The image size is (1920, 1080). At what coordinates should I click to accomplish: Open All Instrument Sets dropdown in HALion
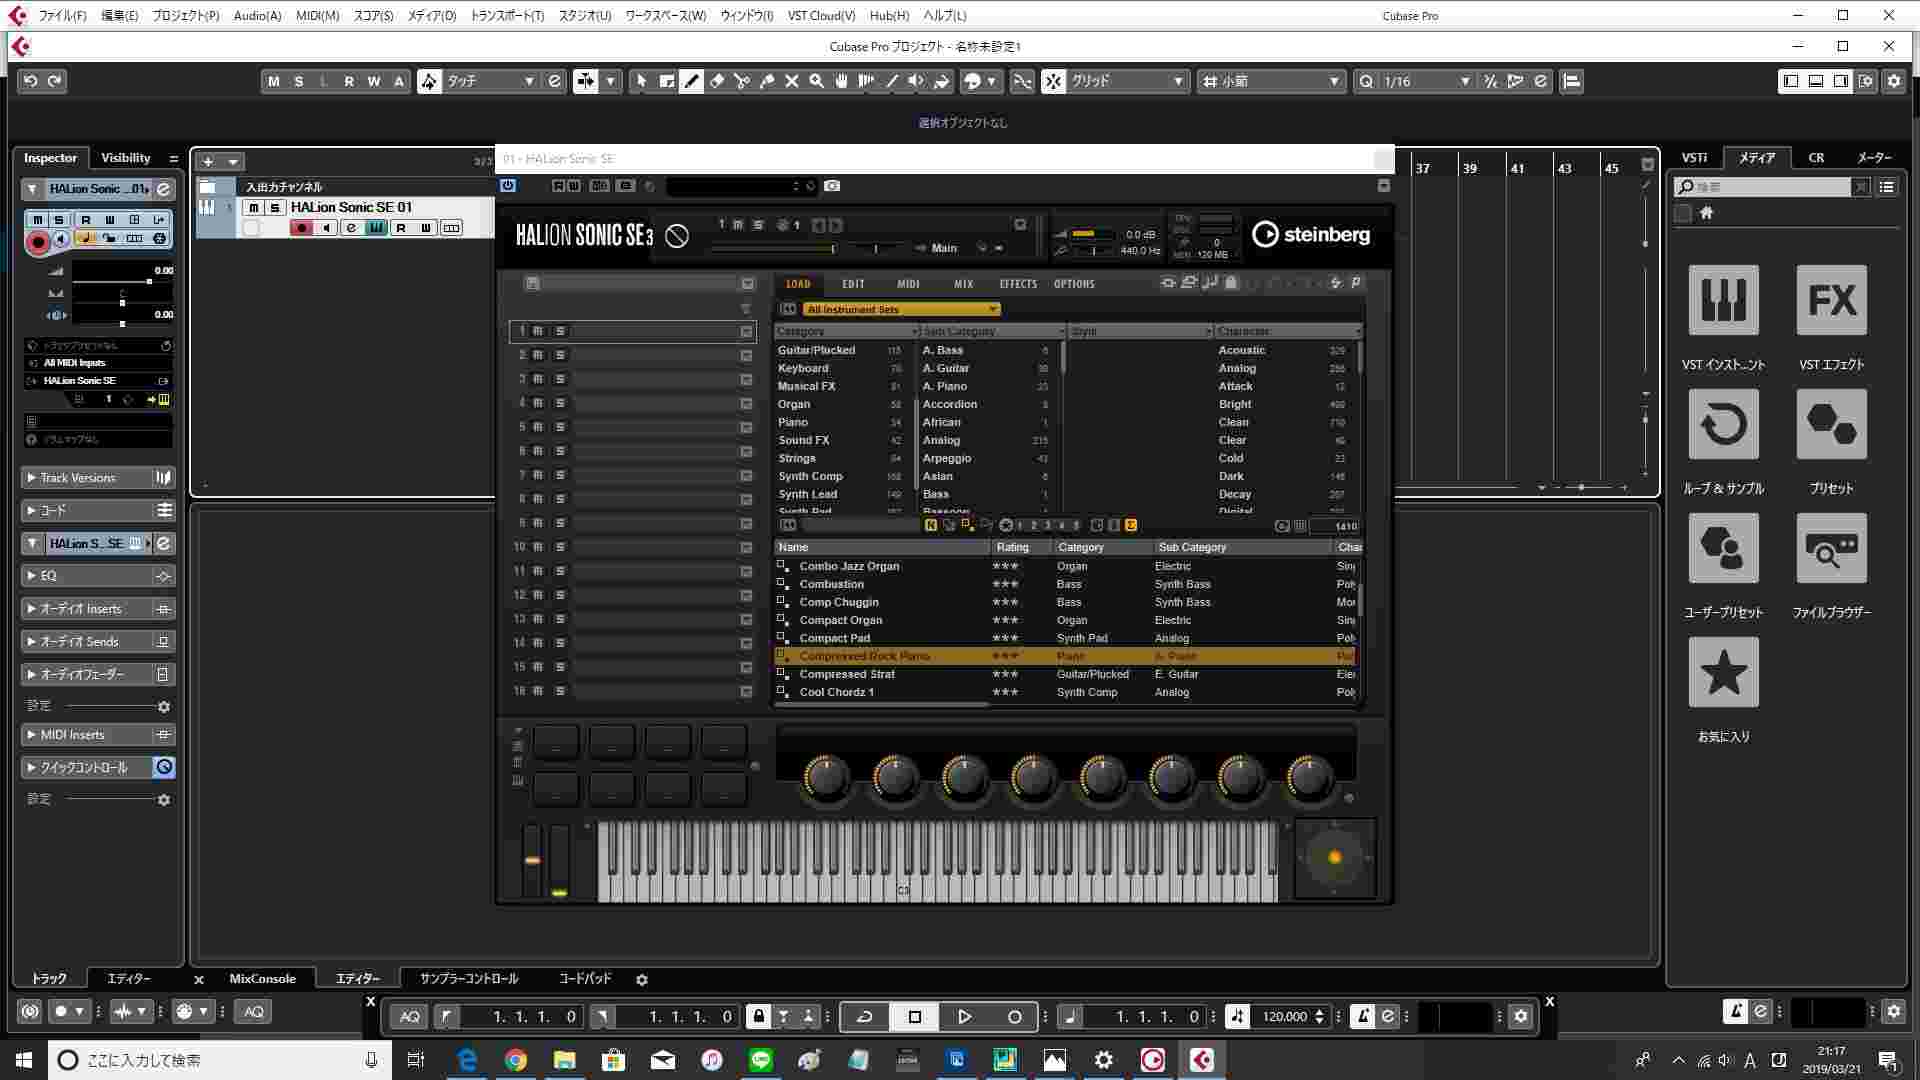pos(901,309)
